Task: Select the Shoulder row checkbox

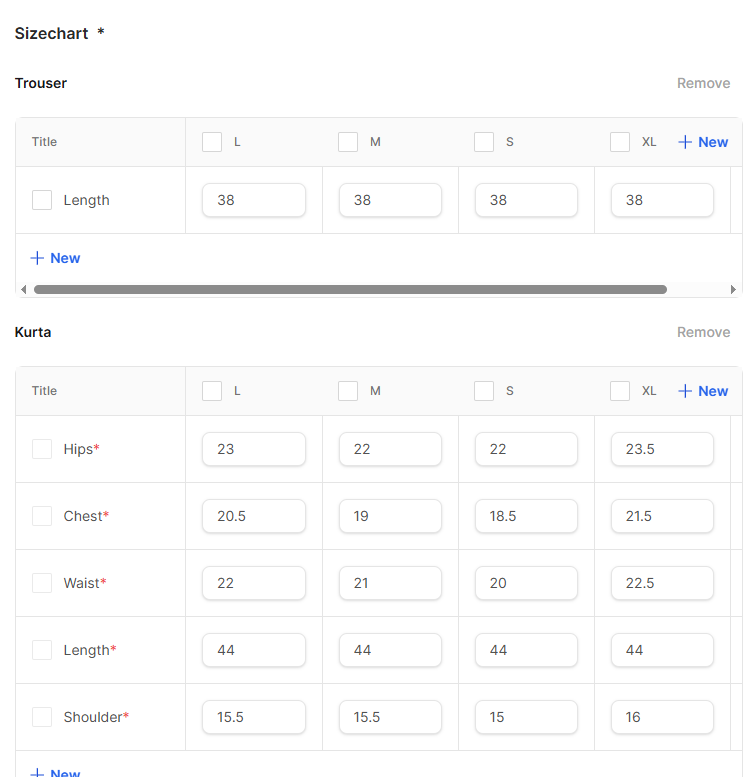Action: pos(42,717)
